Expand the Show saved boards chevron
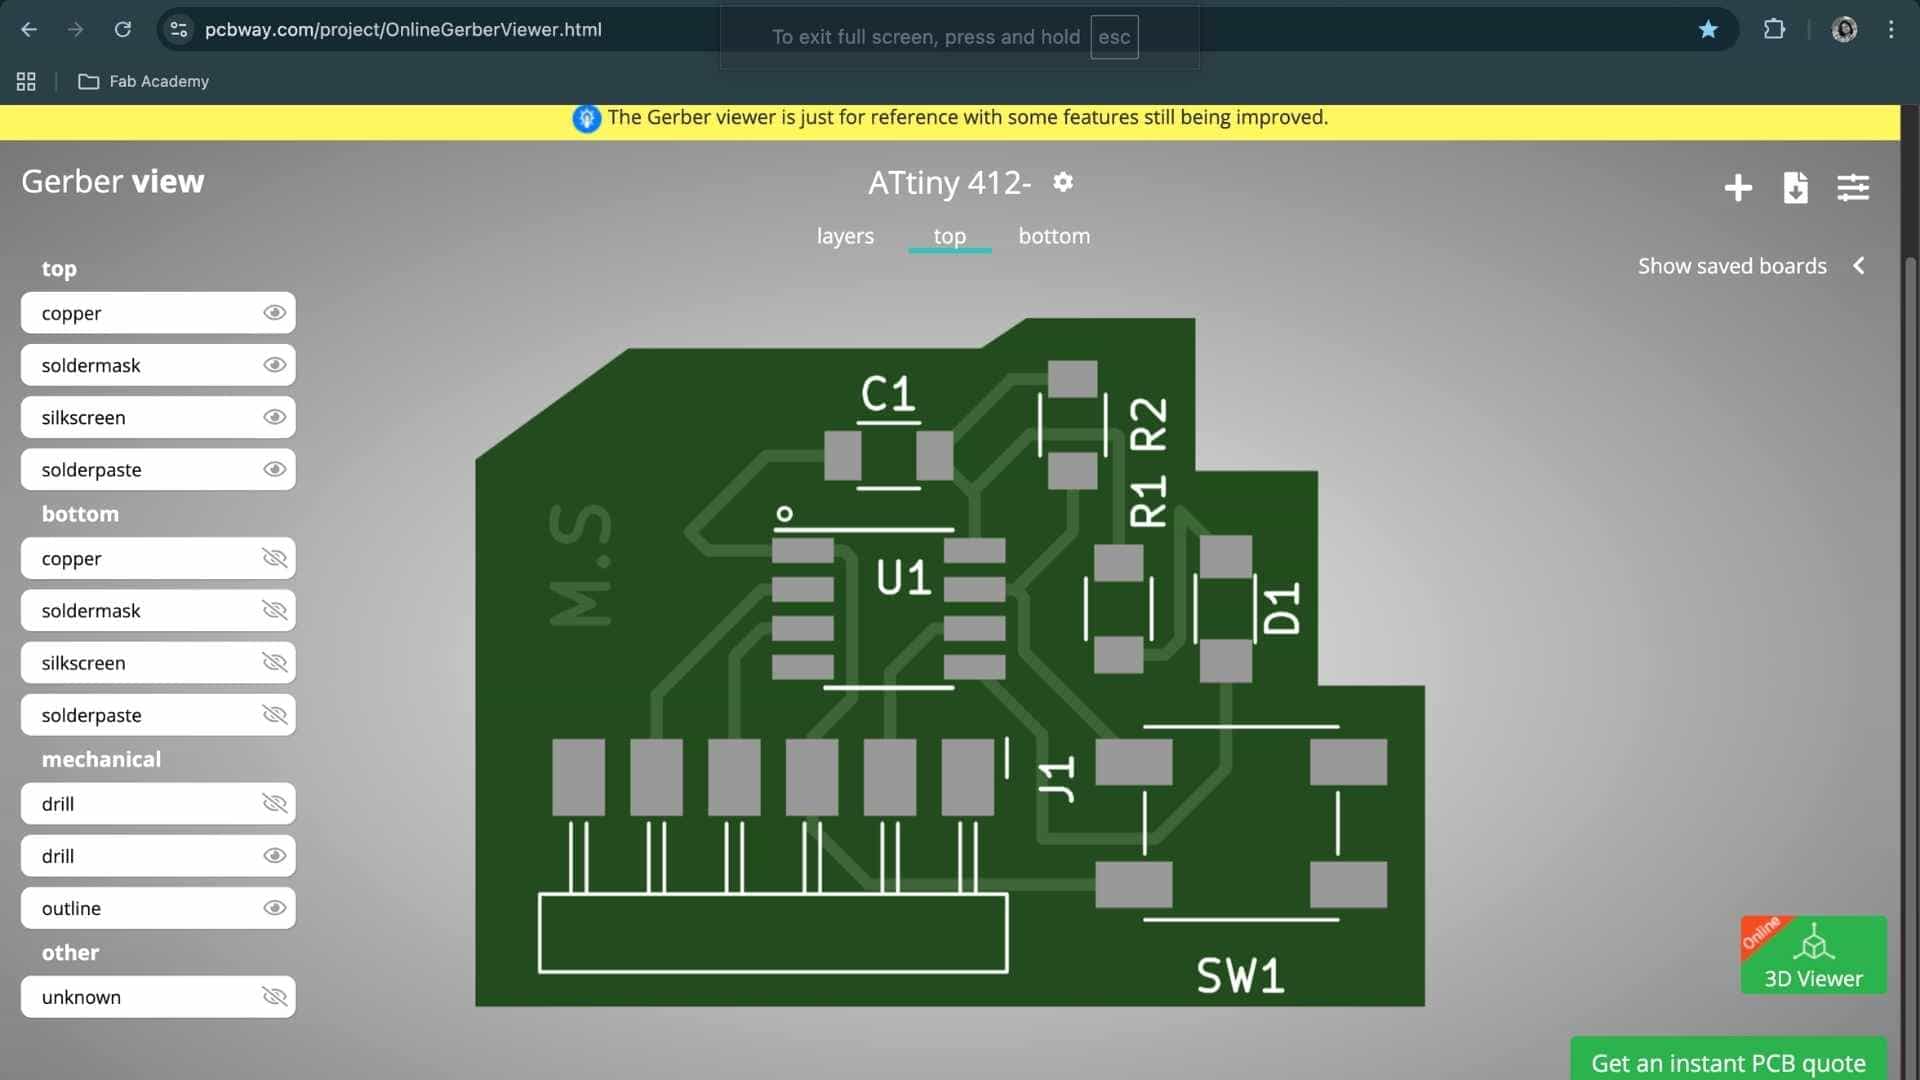The image size is (1920, 1080). [1859, 266]
